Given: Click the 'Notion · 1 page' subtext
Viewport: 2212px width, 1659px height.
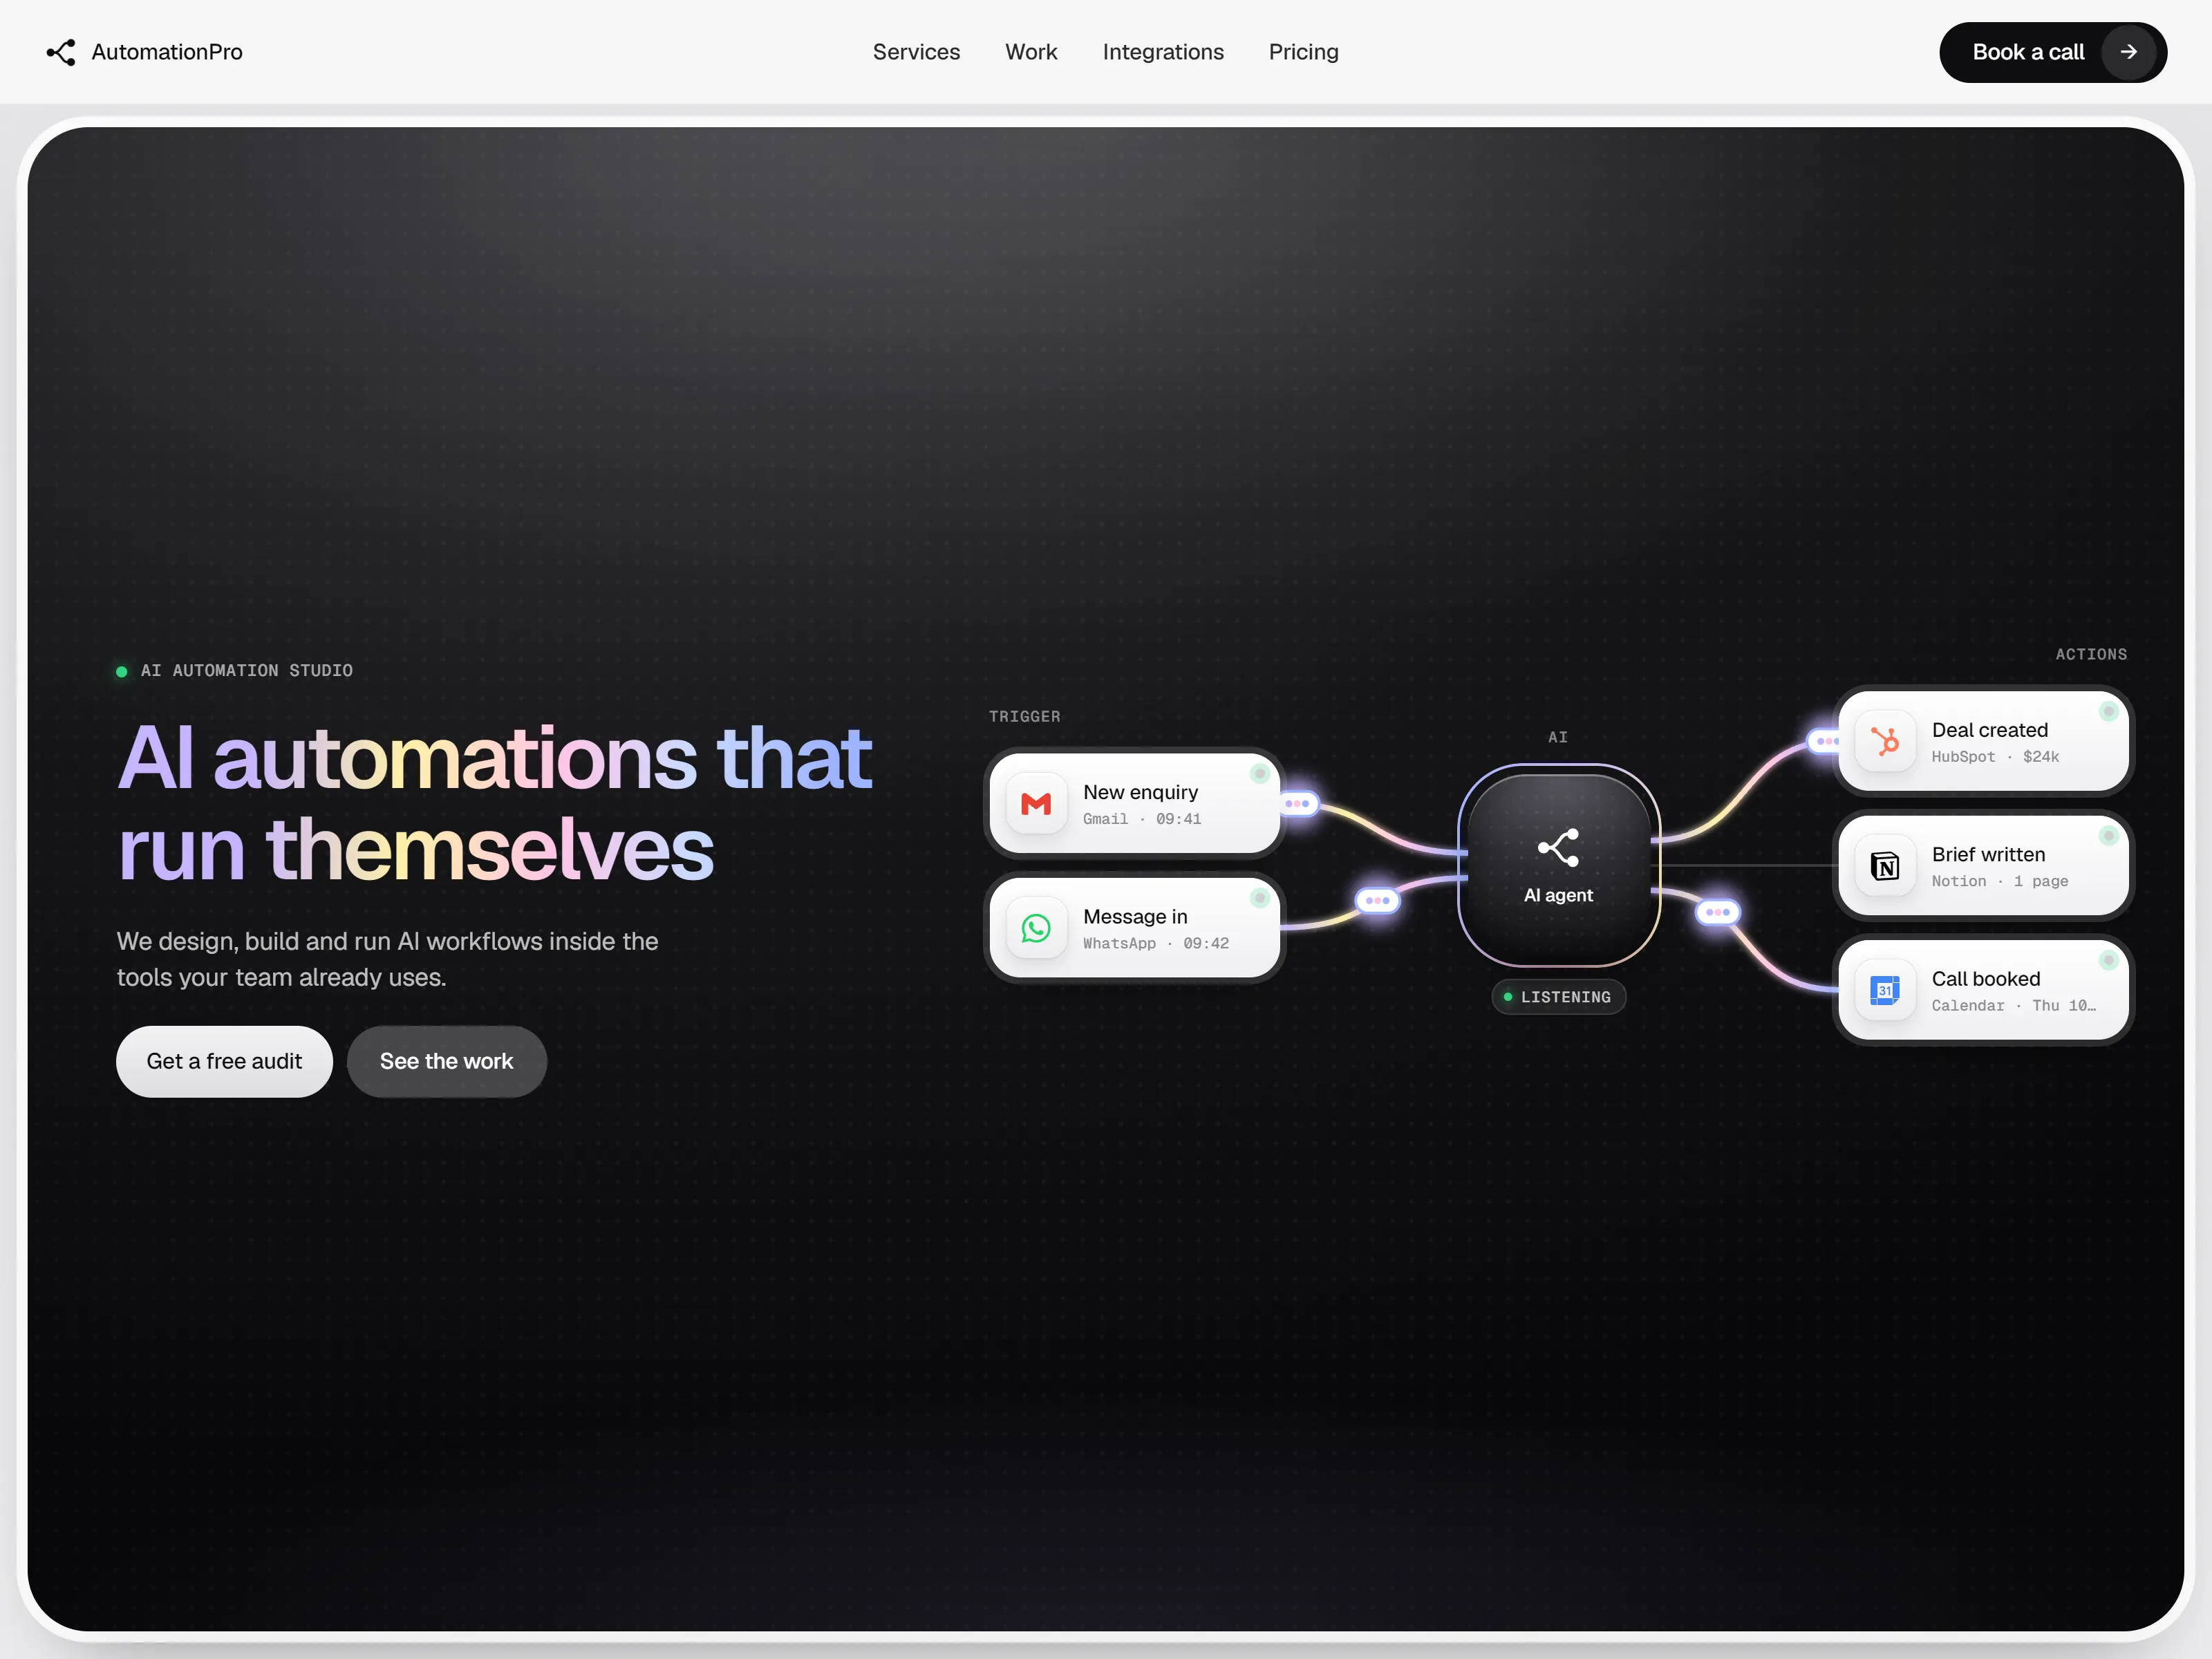Looking at the screenshot, I should (x=2000, y=881).
